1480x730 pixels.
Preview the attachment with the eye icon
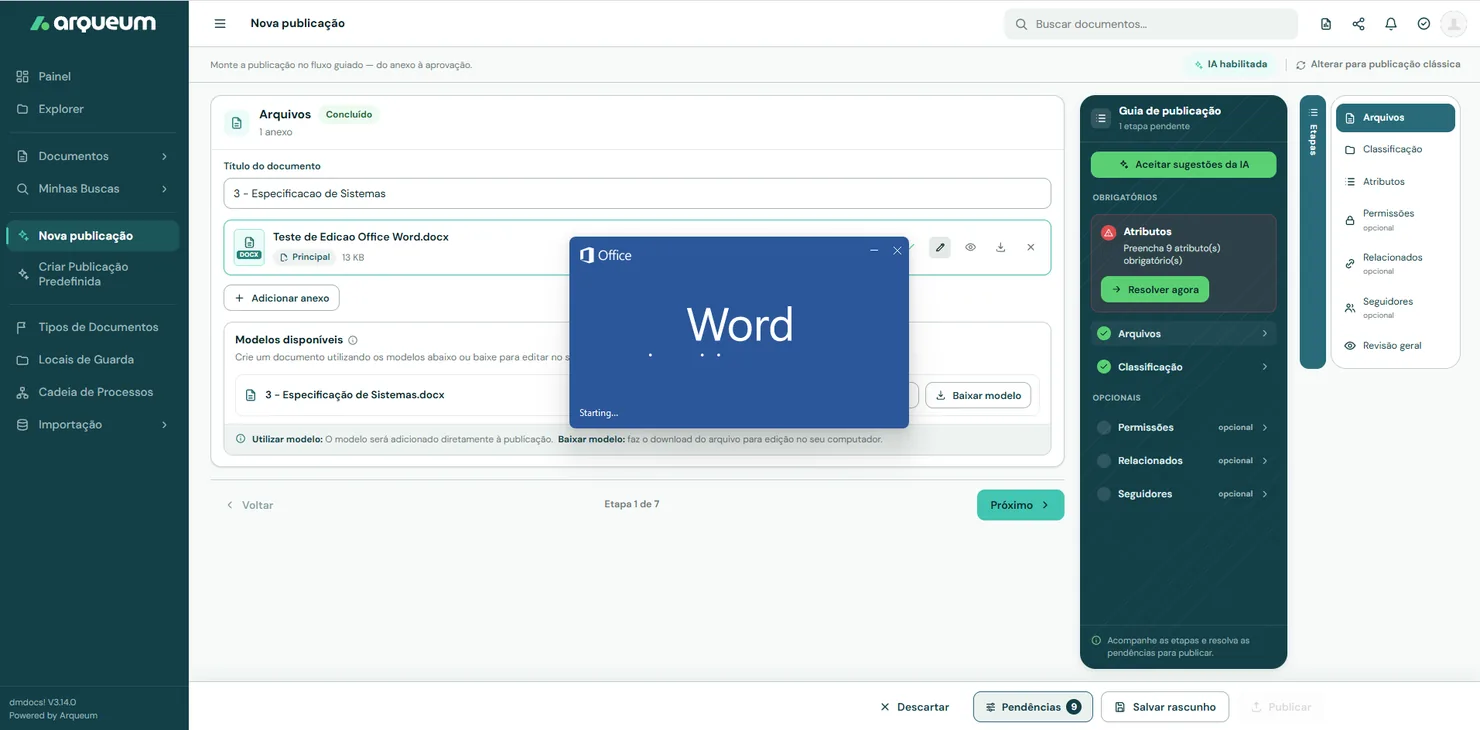(970, 247)
